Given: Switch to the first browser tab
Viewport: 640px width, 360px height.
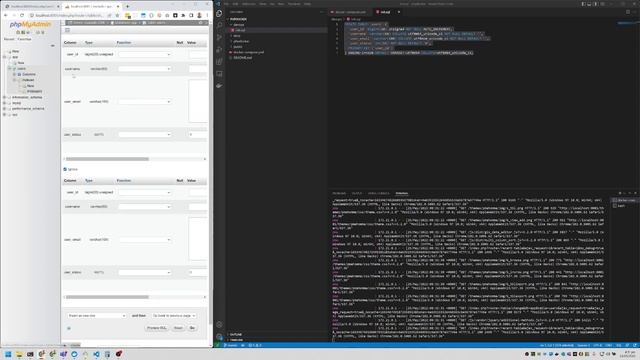Looking at the screenshot, I should (31, 7).
